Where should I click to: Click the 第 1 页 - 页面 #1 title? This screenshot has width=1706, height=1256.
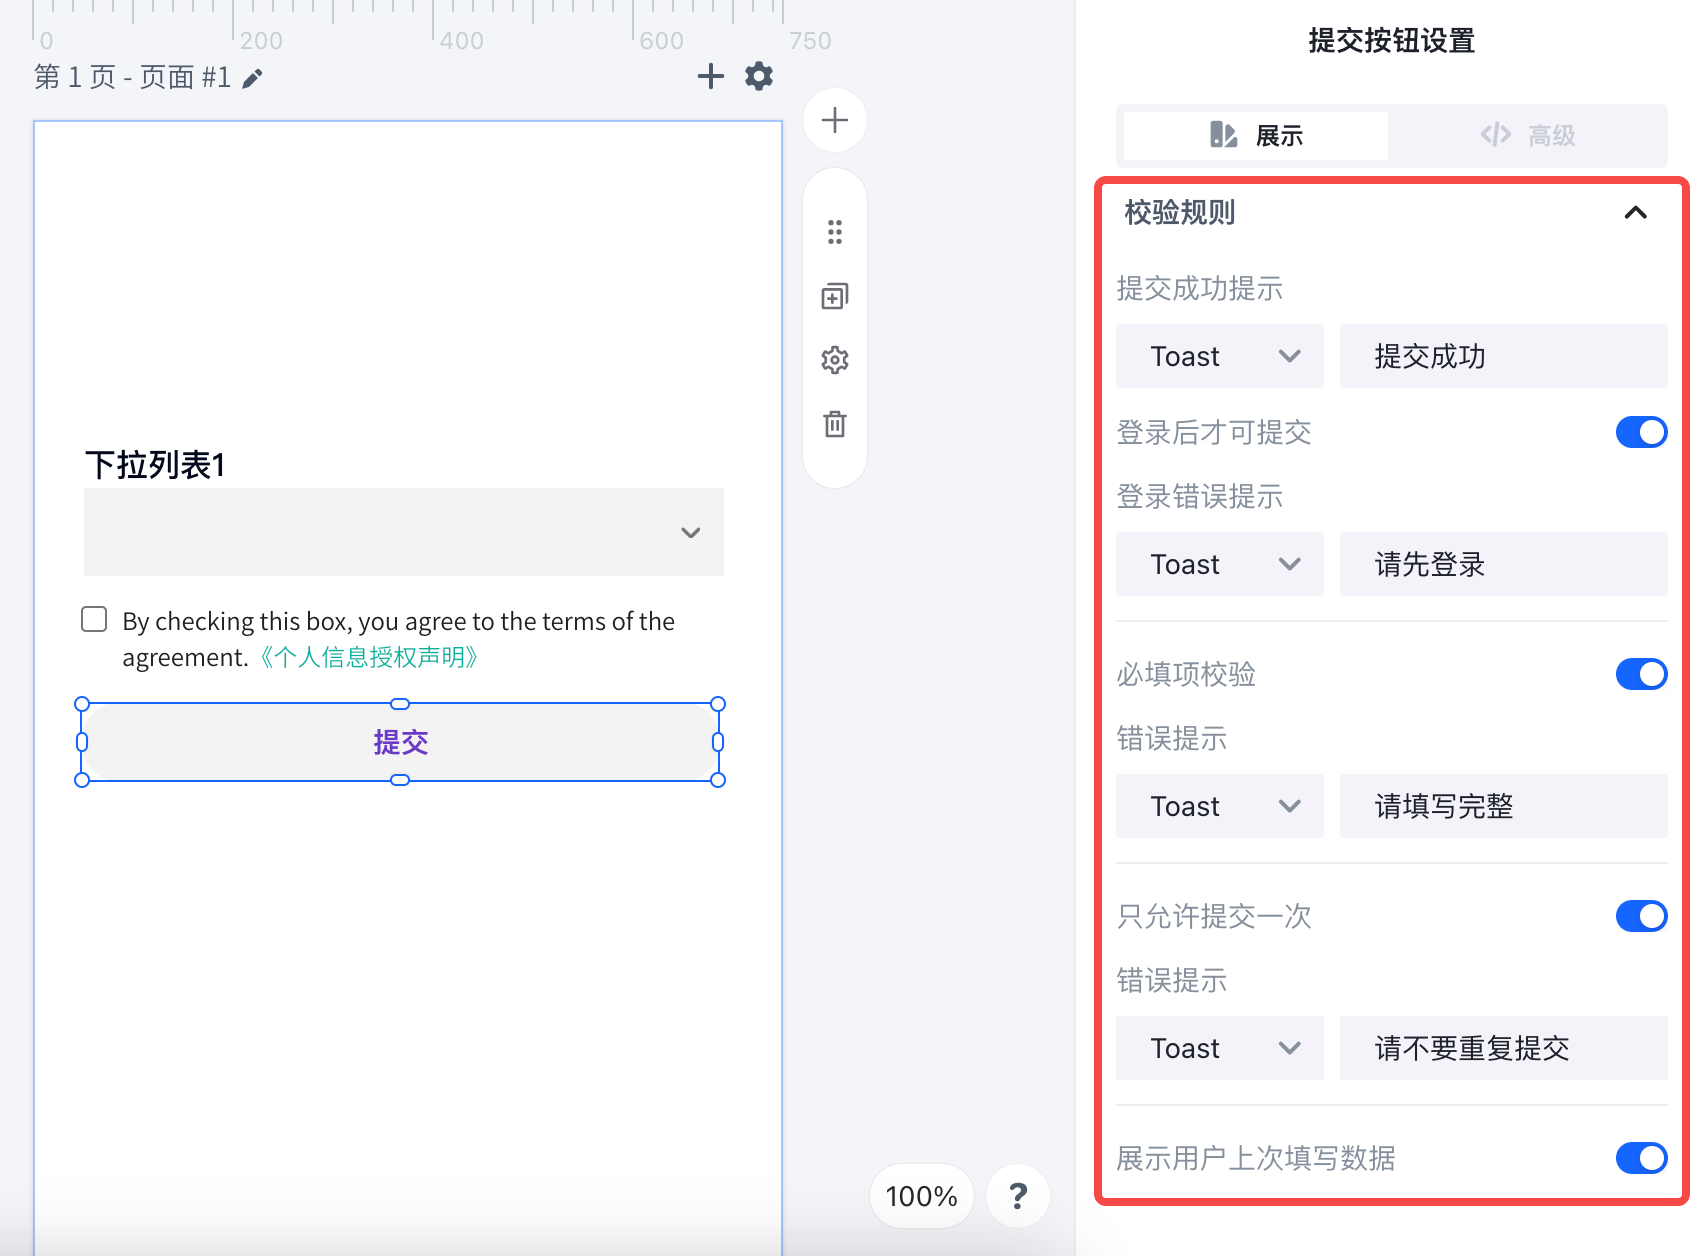point(133,77)
